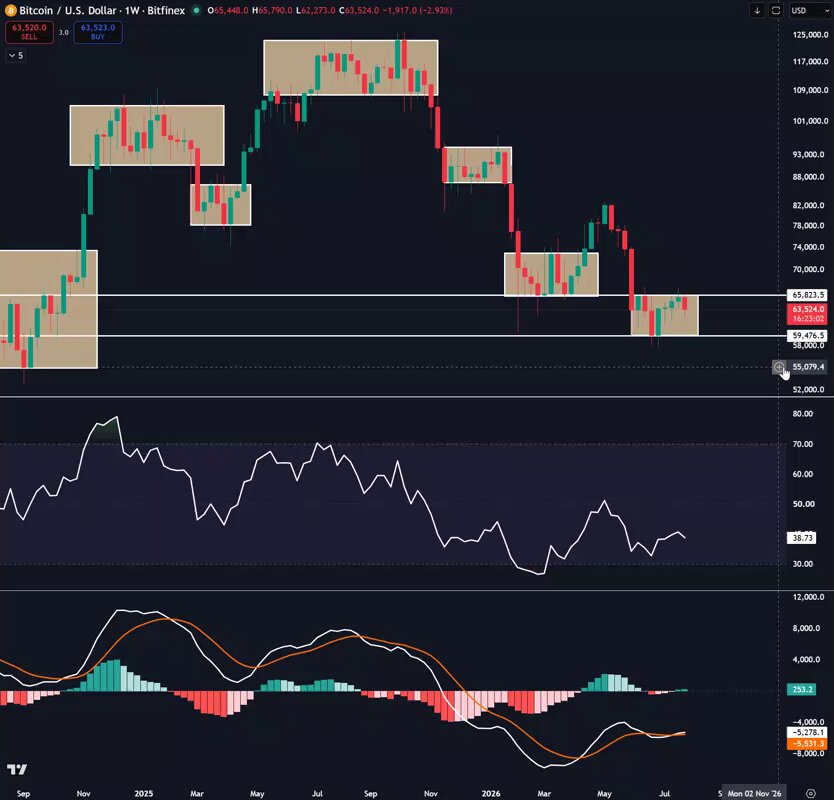Click the H65,790.0 high value
Screen dimensions: 834x800
pyautogui.click(x=272, y=10)
